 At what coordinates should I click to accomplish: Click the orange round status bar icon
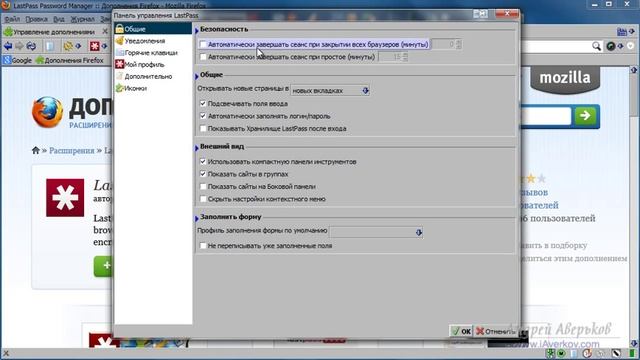(587, 353)
